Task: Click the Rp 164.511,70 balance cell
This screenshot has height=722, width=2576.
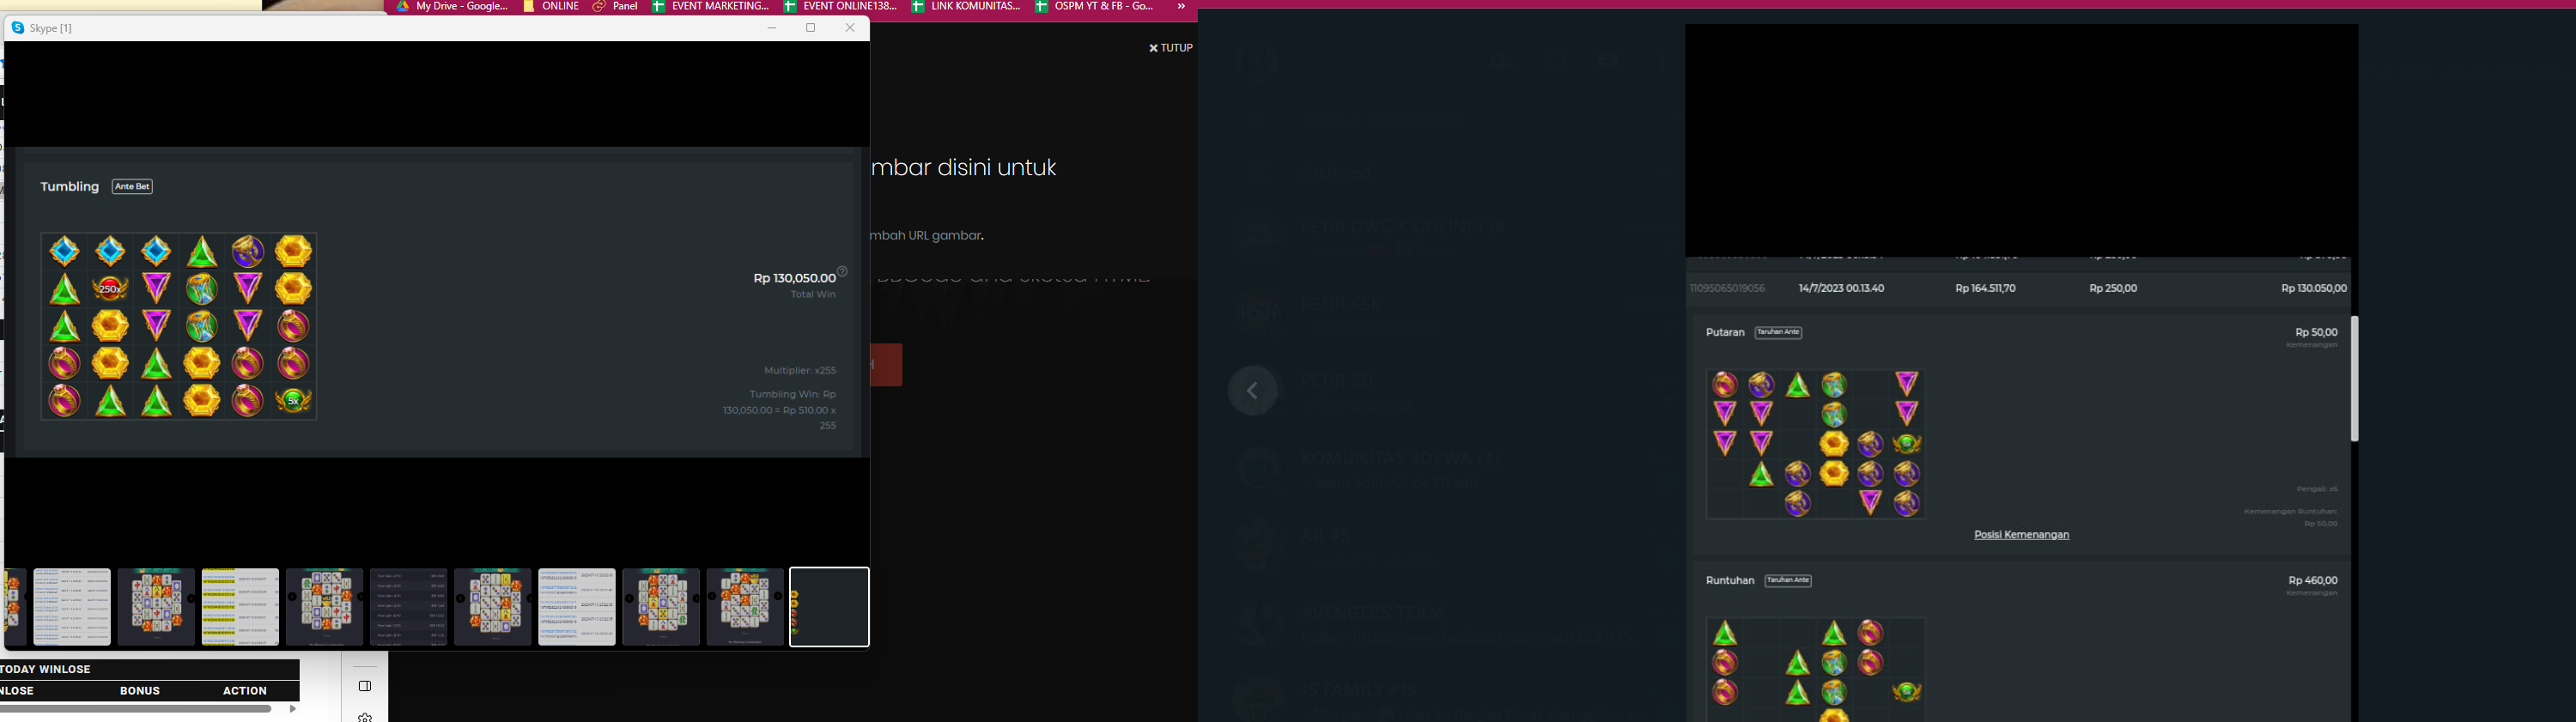Action: coord(1985,289)
